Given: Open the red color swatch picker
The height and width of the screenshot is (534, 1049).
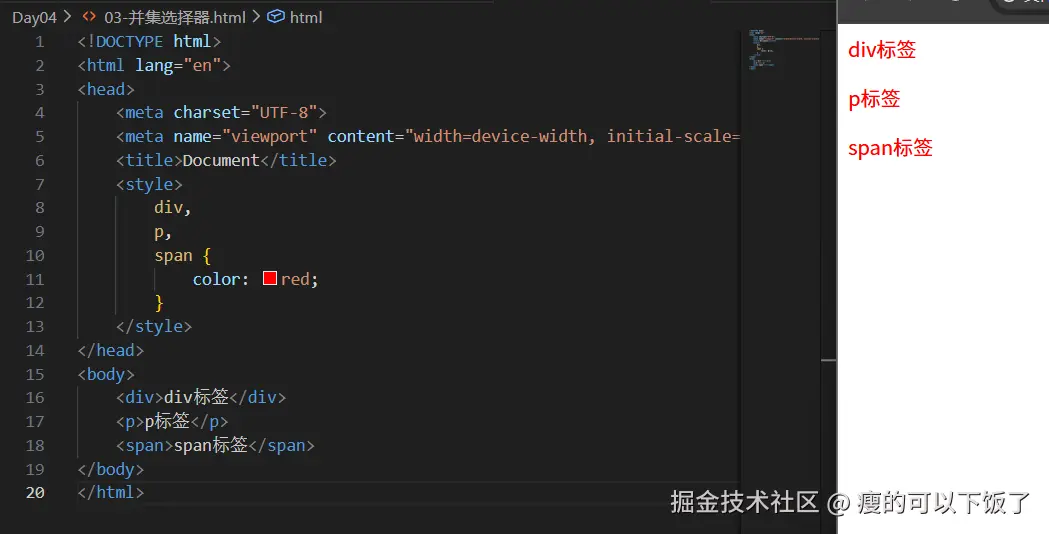Looking at the screenshot, I should [270, 279].
